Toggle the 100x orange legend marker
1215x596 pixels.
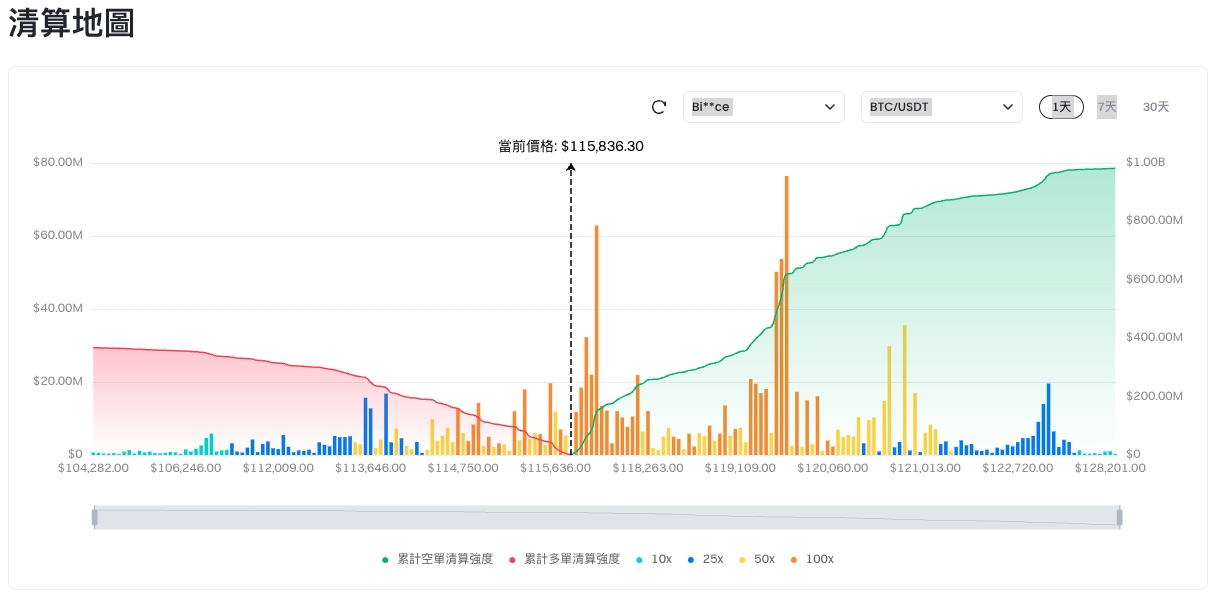click(812, 559)
